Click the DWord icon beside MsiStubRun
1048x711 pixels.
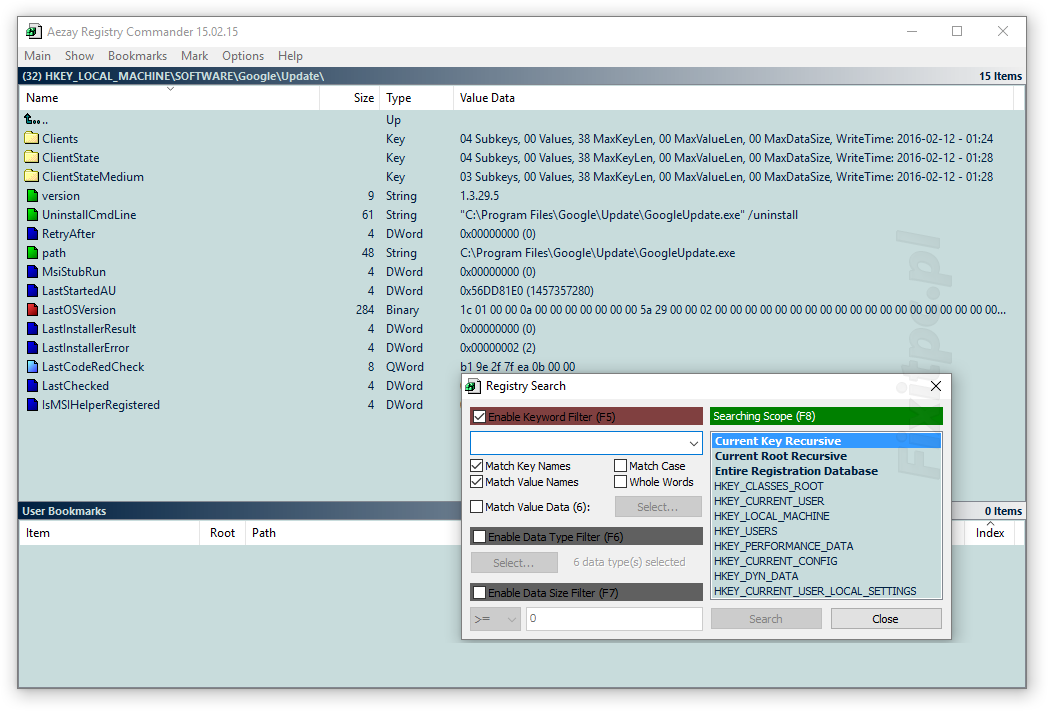(x=32, y=272)
